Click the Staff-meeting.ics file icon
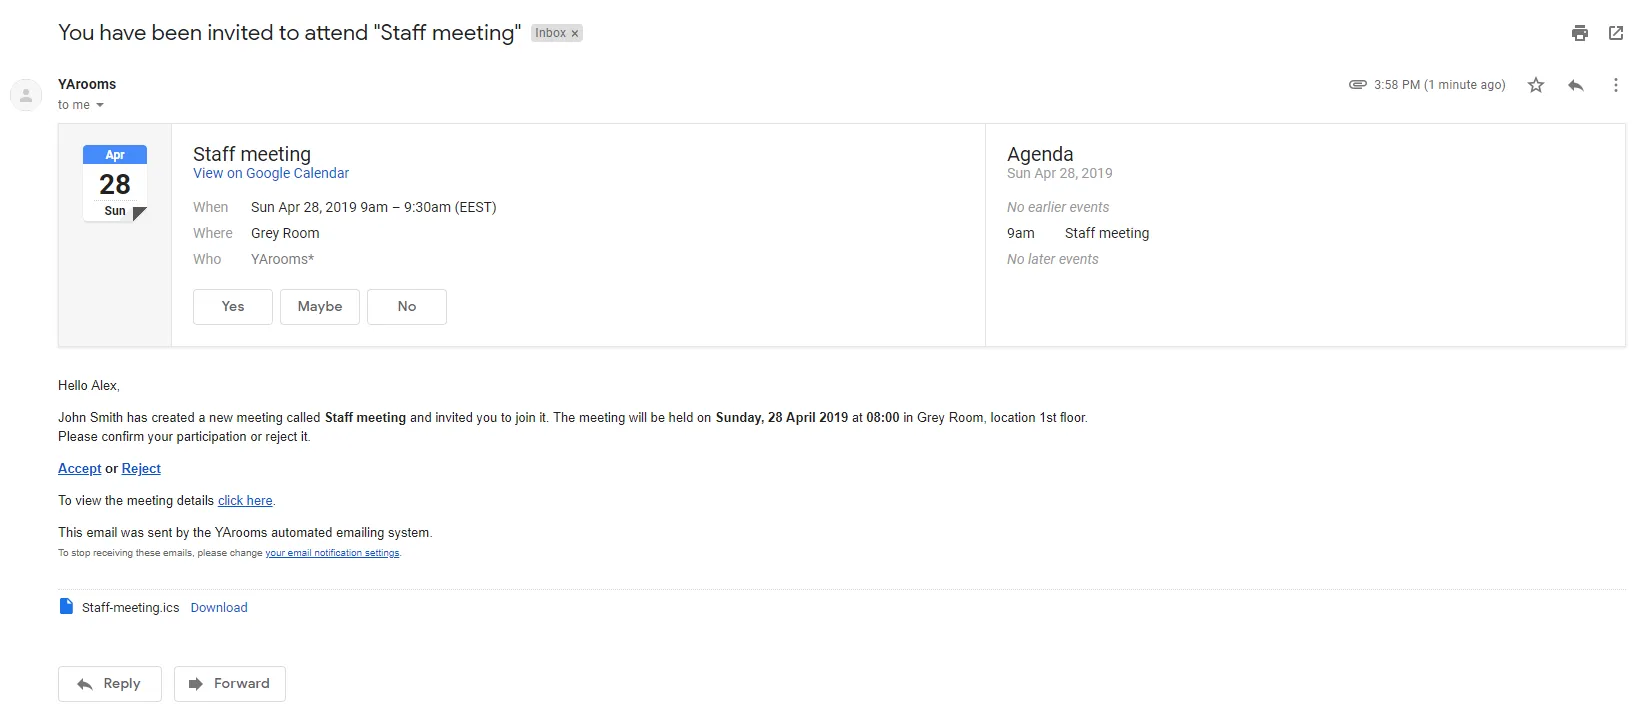 pos(66,607)
